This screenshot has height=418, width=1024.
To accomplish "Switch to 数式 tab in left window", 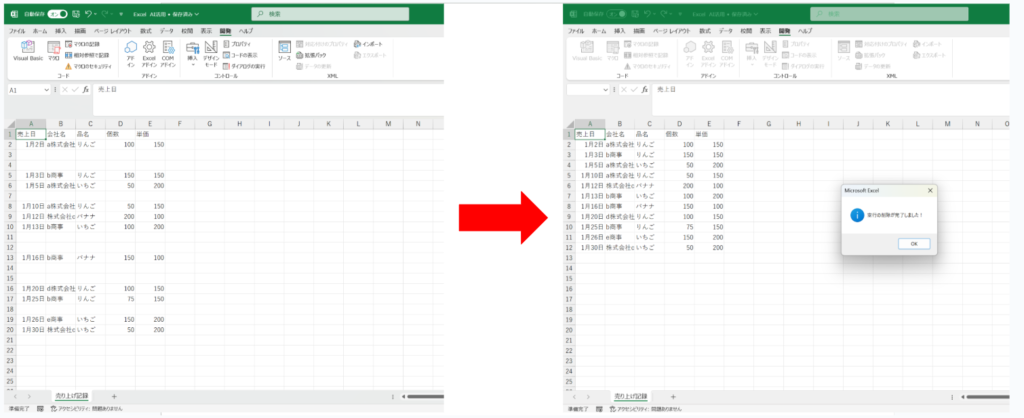I will (x=146, y=32).
